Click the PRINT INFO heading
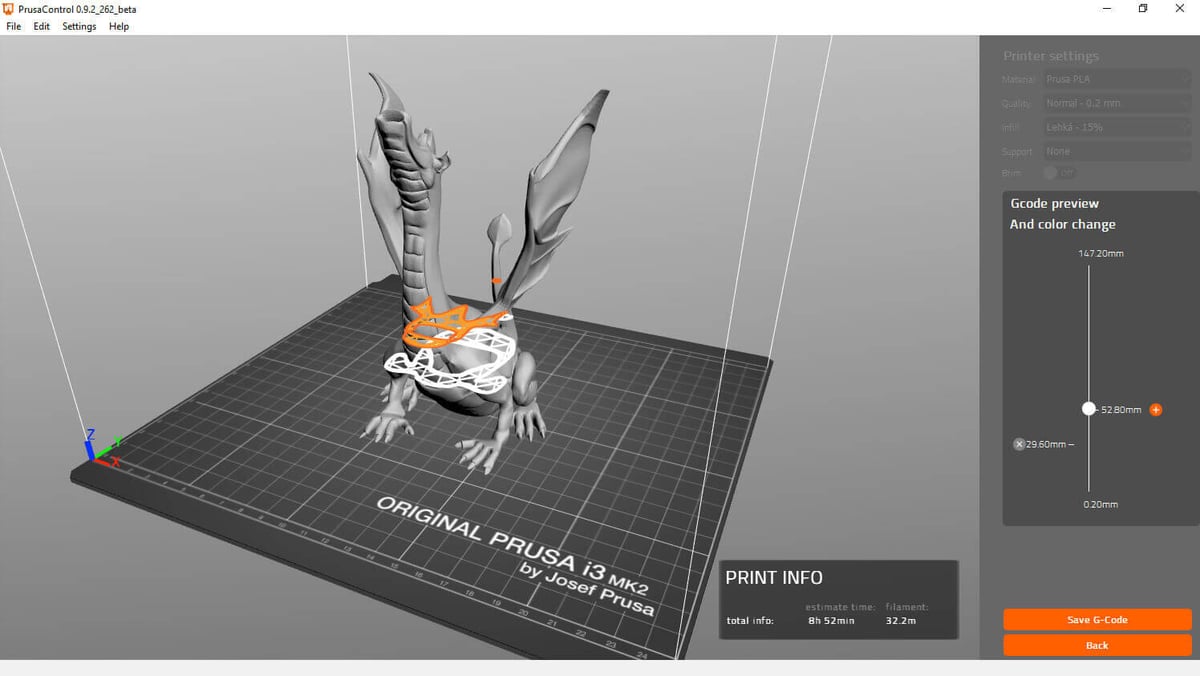Screen dimensions: 1200x676 point(774,577)
